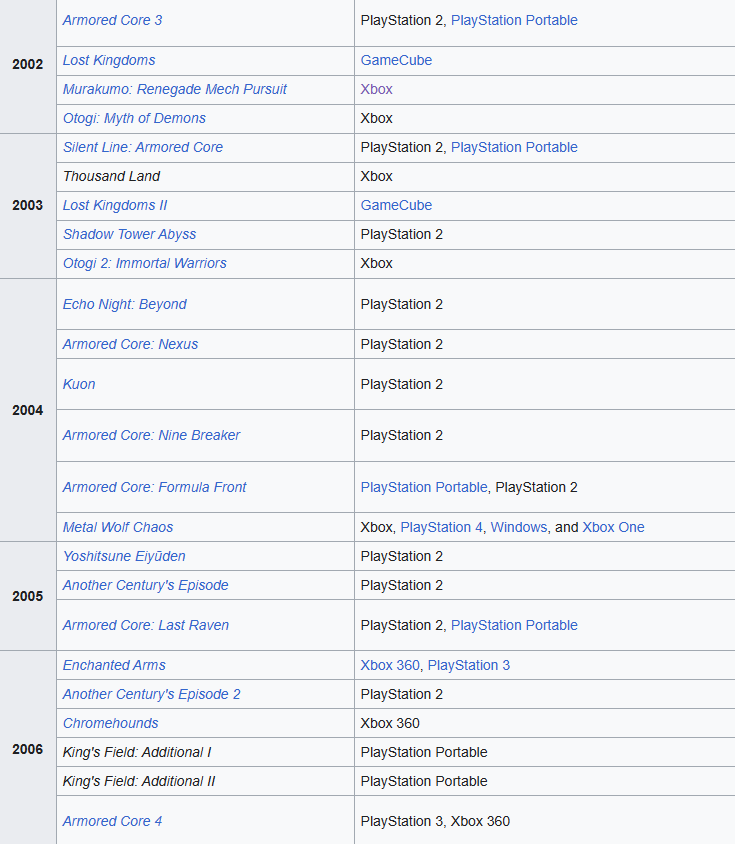Open Yoshitsune Eiyūden link

coord(124,557)
